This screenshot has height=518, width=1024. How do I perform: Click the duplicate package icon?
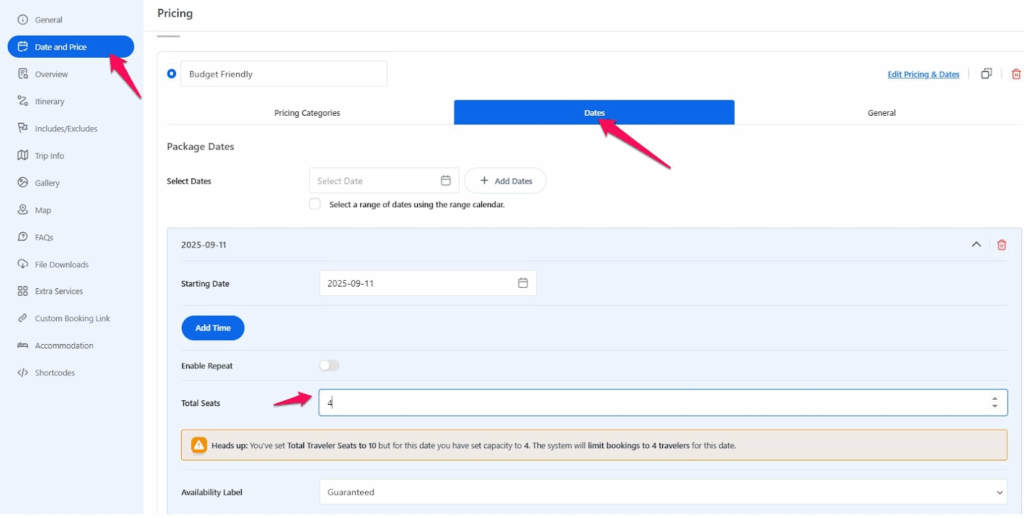click(x=986, y=74)
